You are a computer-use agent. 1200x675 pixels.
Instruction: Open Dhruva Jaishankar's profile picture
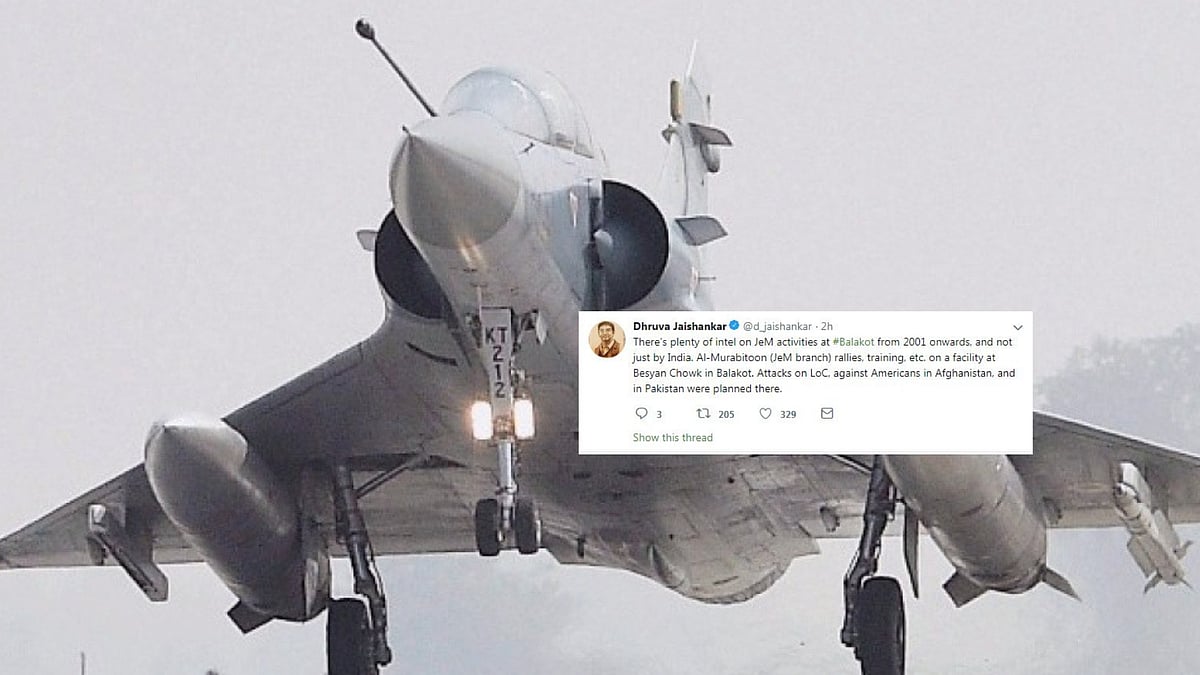tap(607, 339)
